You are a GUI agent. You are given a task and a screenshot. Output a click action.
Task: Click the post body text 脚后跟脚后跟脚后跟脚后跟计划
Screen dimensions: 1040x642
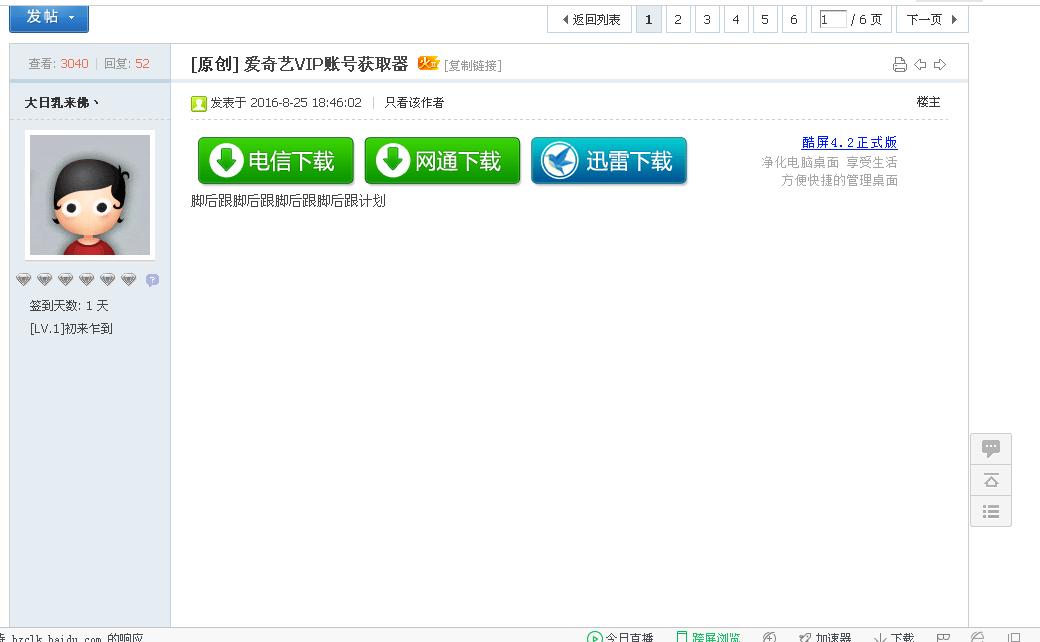pos(288,201)
